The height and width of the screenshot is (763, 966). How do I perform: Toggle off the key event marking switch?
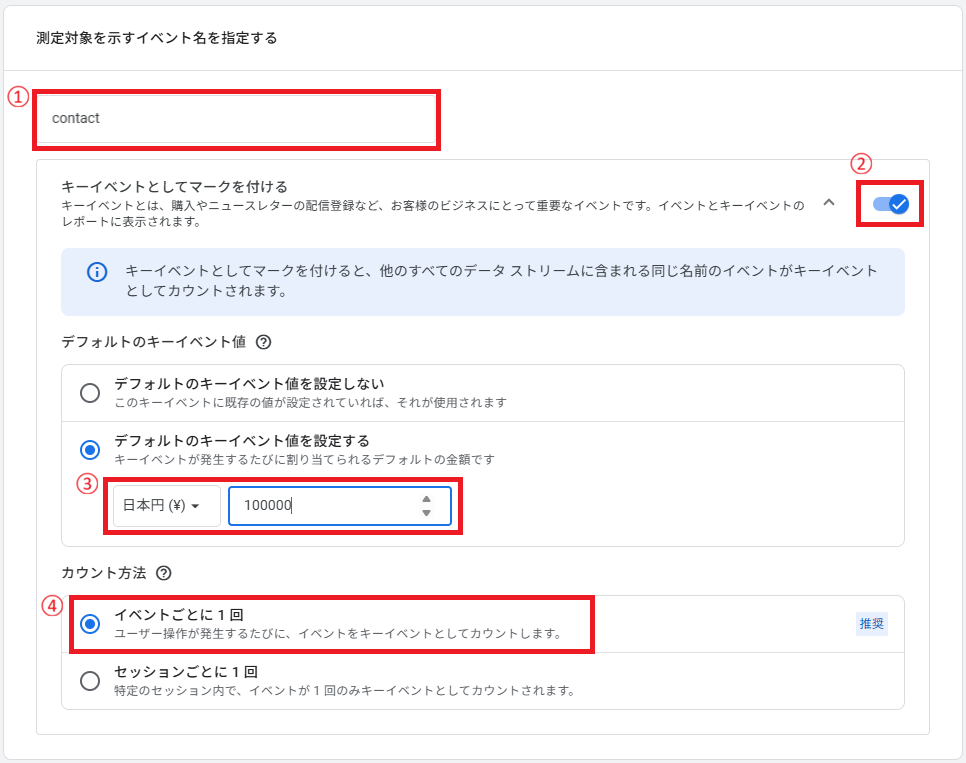point(890,204)
